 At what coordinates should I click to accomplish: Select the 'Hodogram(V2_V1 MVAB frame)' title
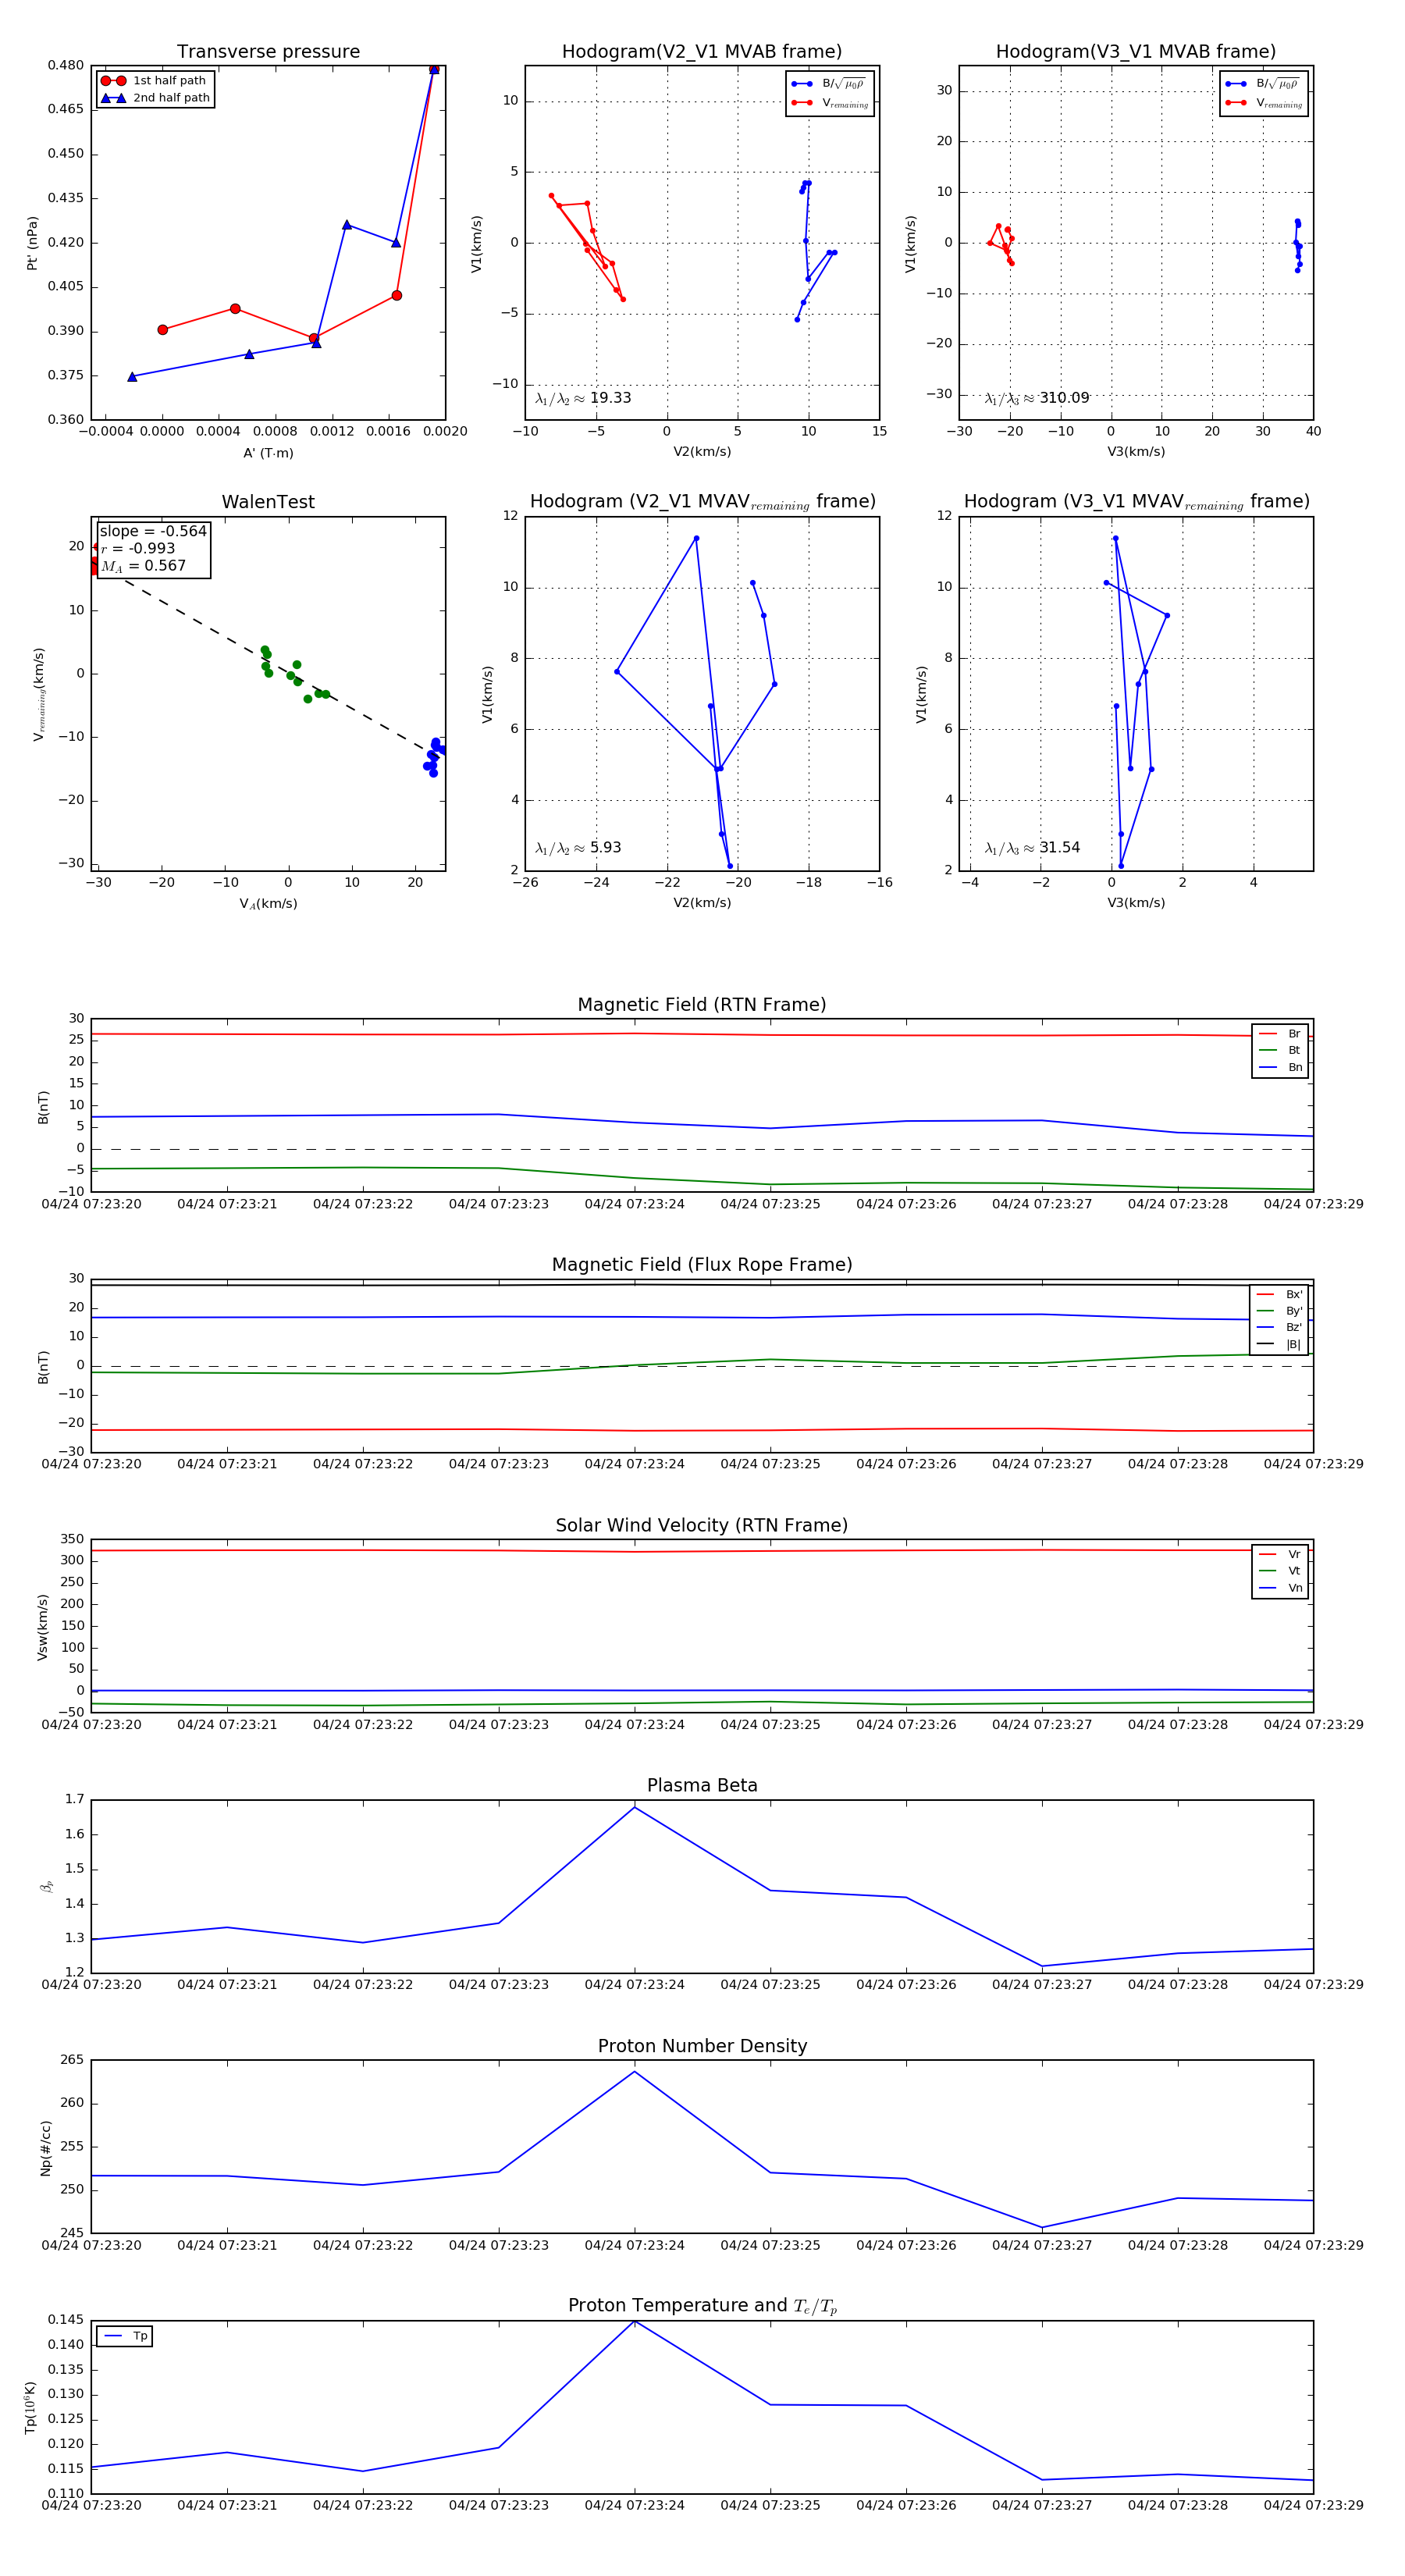[702, 52]
